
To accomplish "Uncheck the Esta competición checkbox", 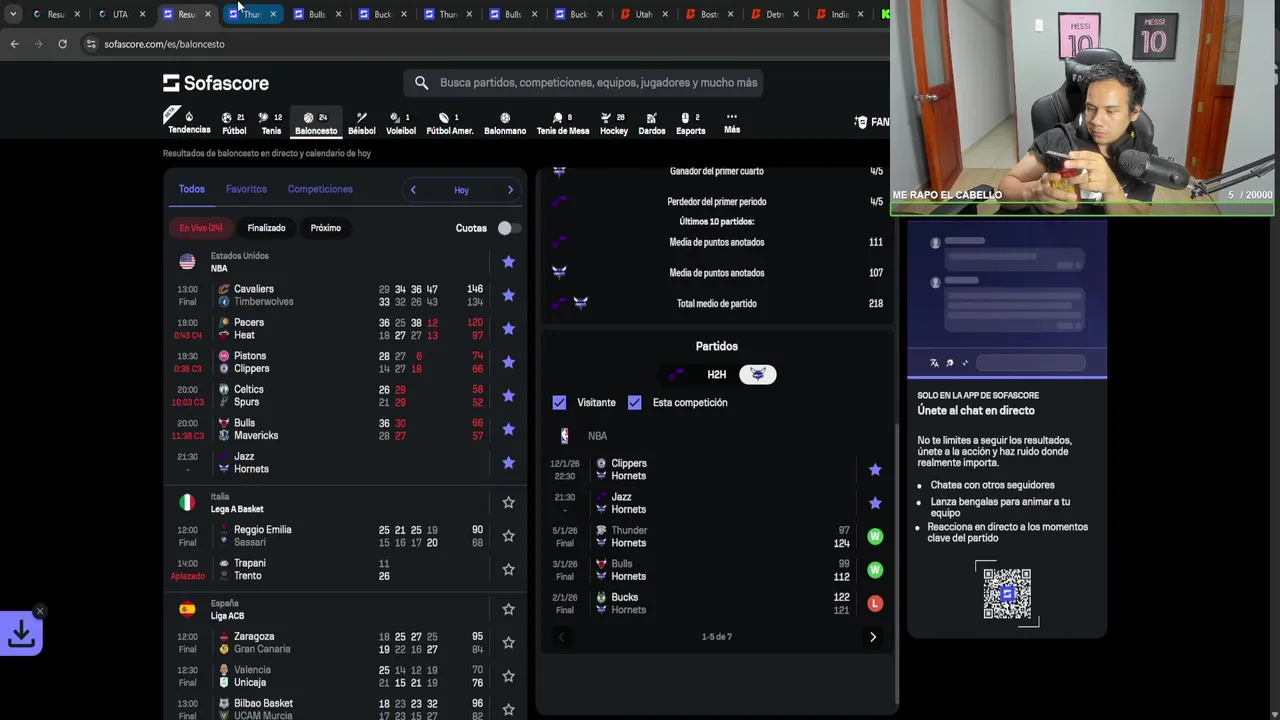I will point(634,402).
